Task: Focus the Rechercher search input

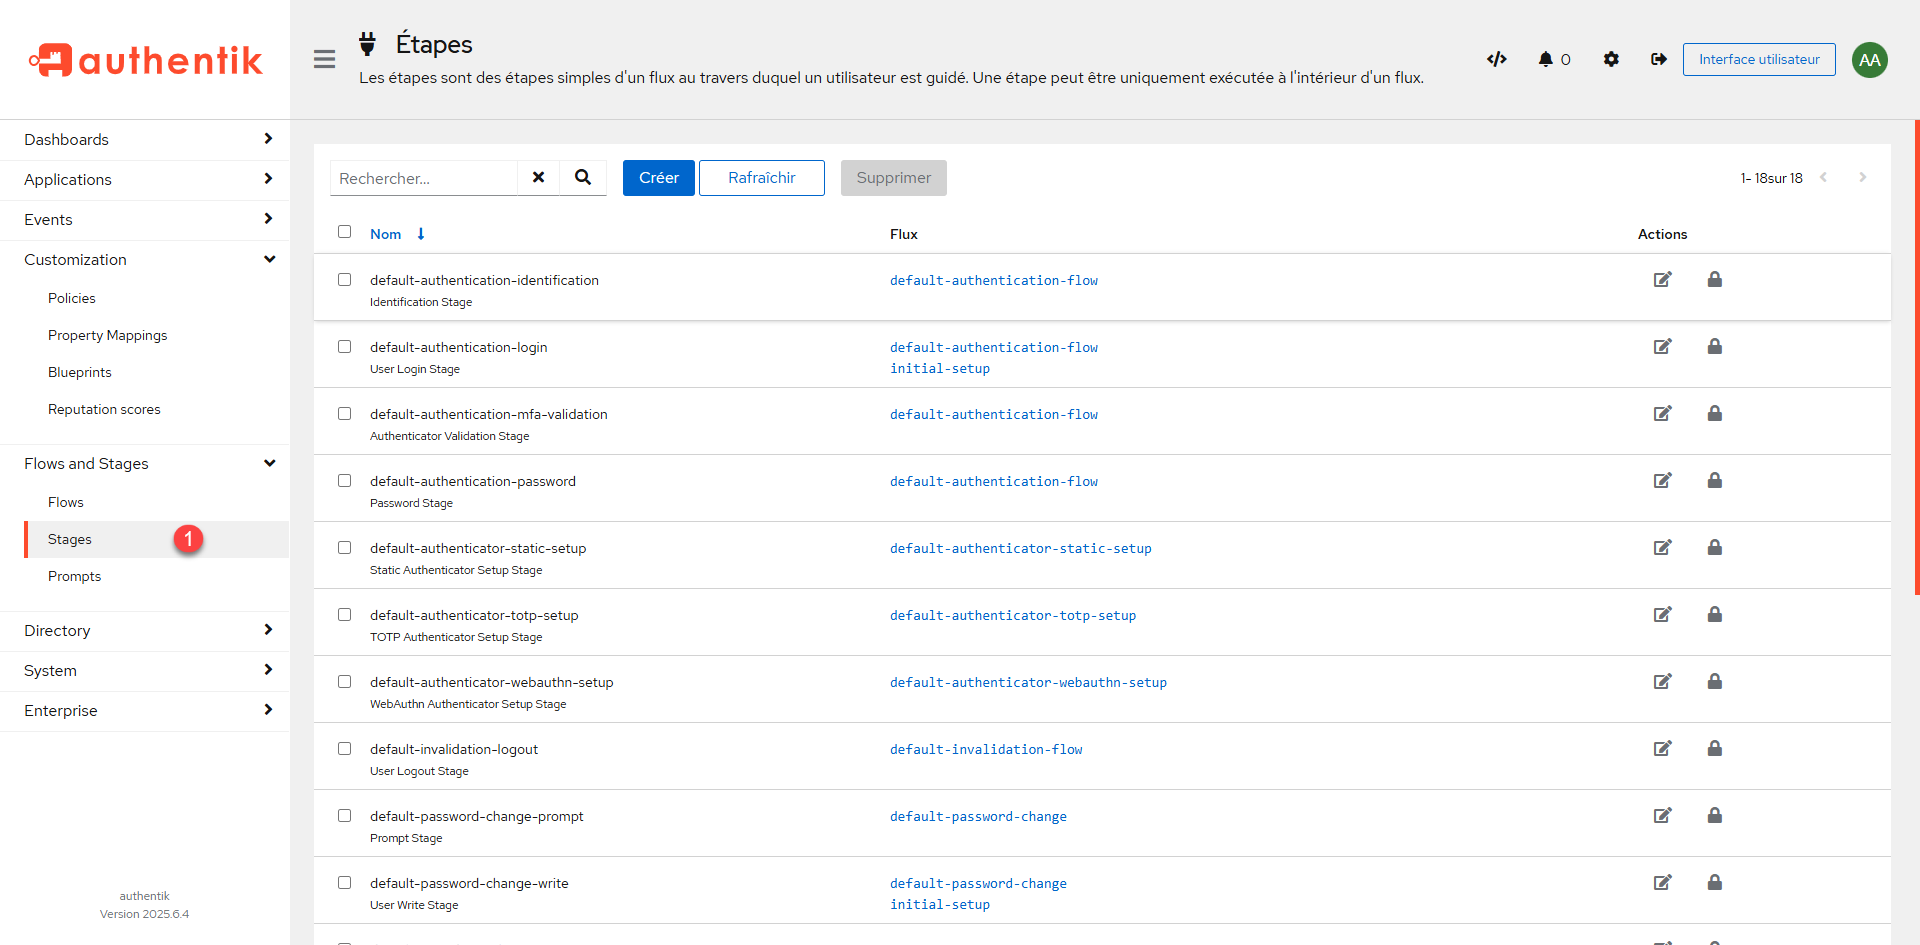Action: (x=424, y=179)
